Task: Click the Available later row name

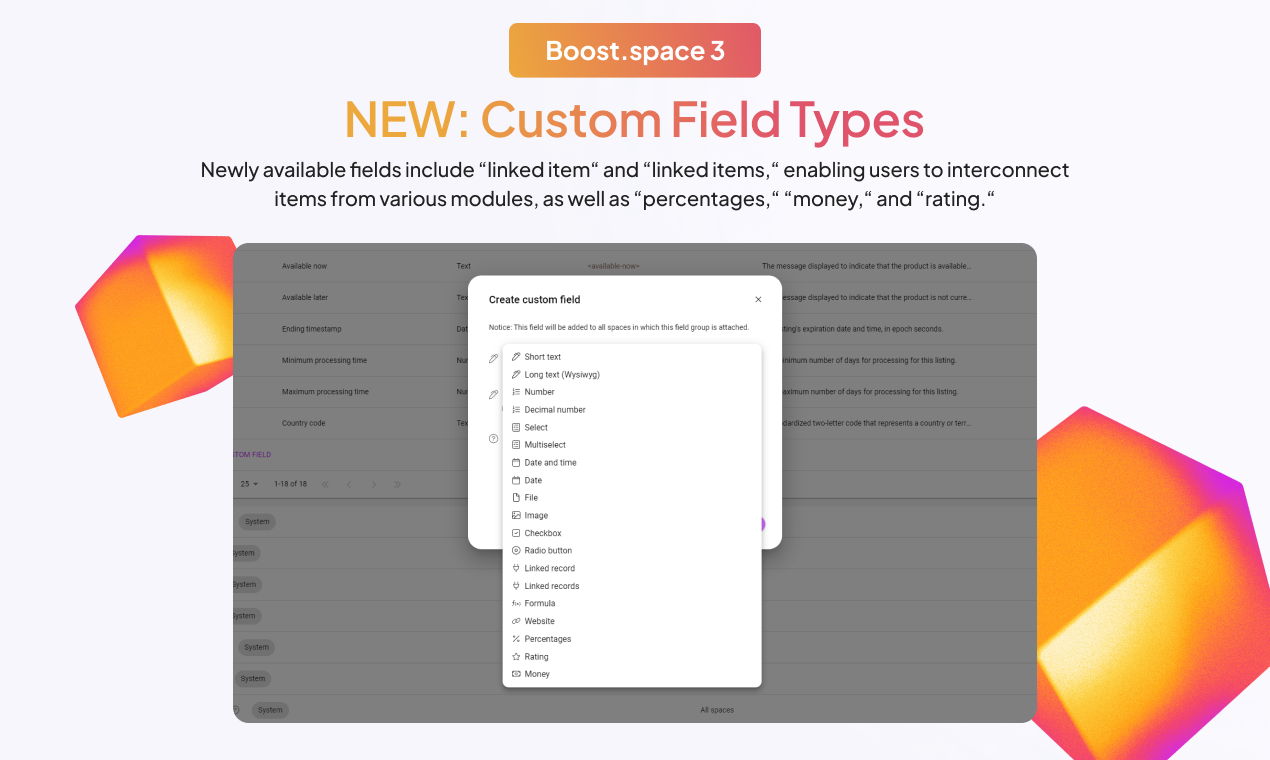Action: [305, 298]
